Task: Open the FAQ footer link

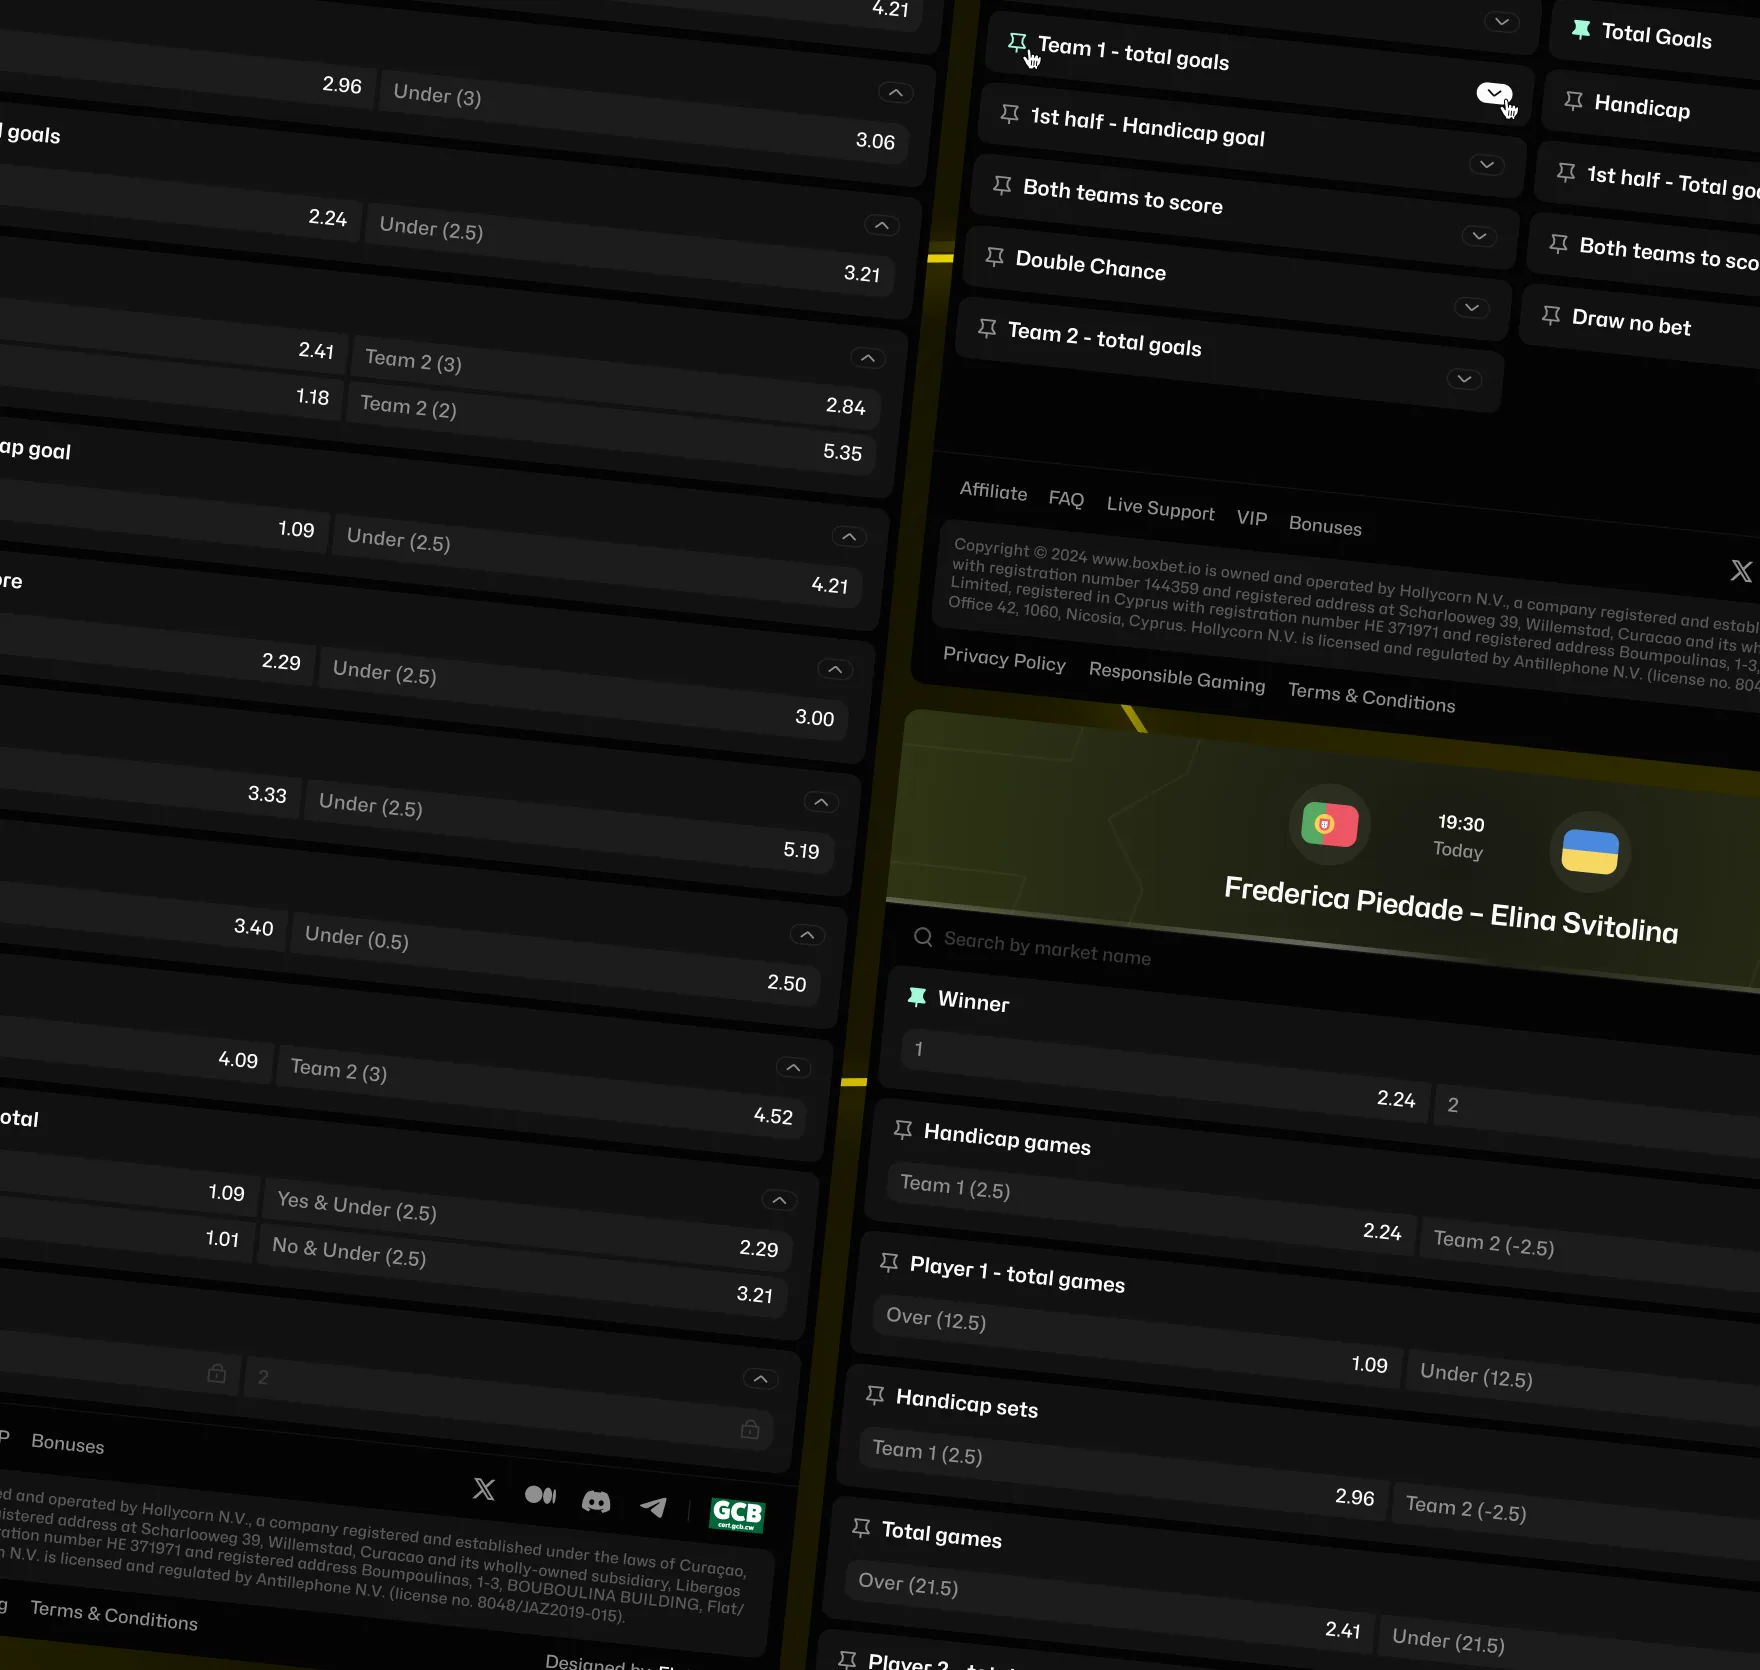Action: tap(1066, 498)
